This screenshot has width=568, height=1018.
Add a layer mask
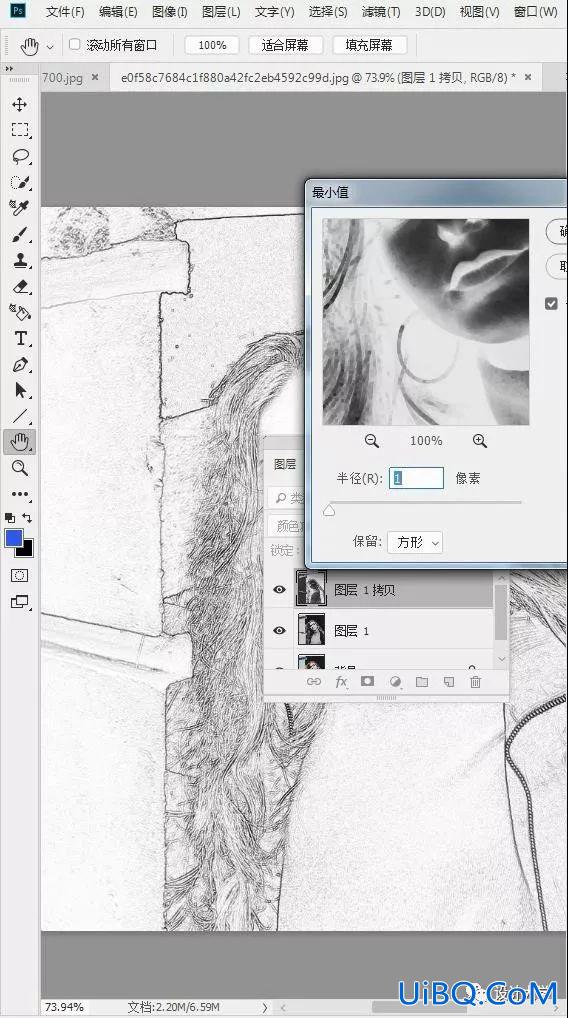tap(367, 681)
